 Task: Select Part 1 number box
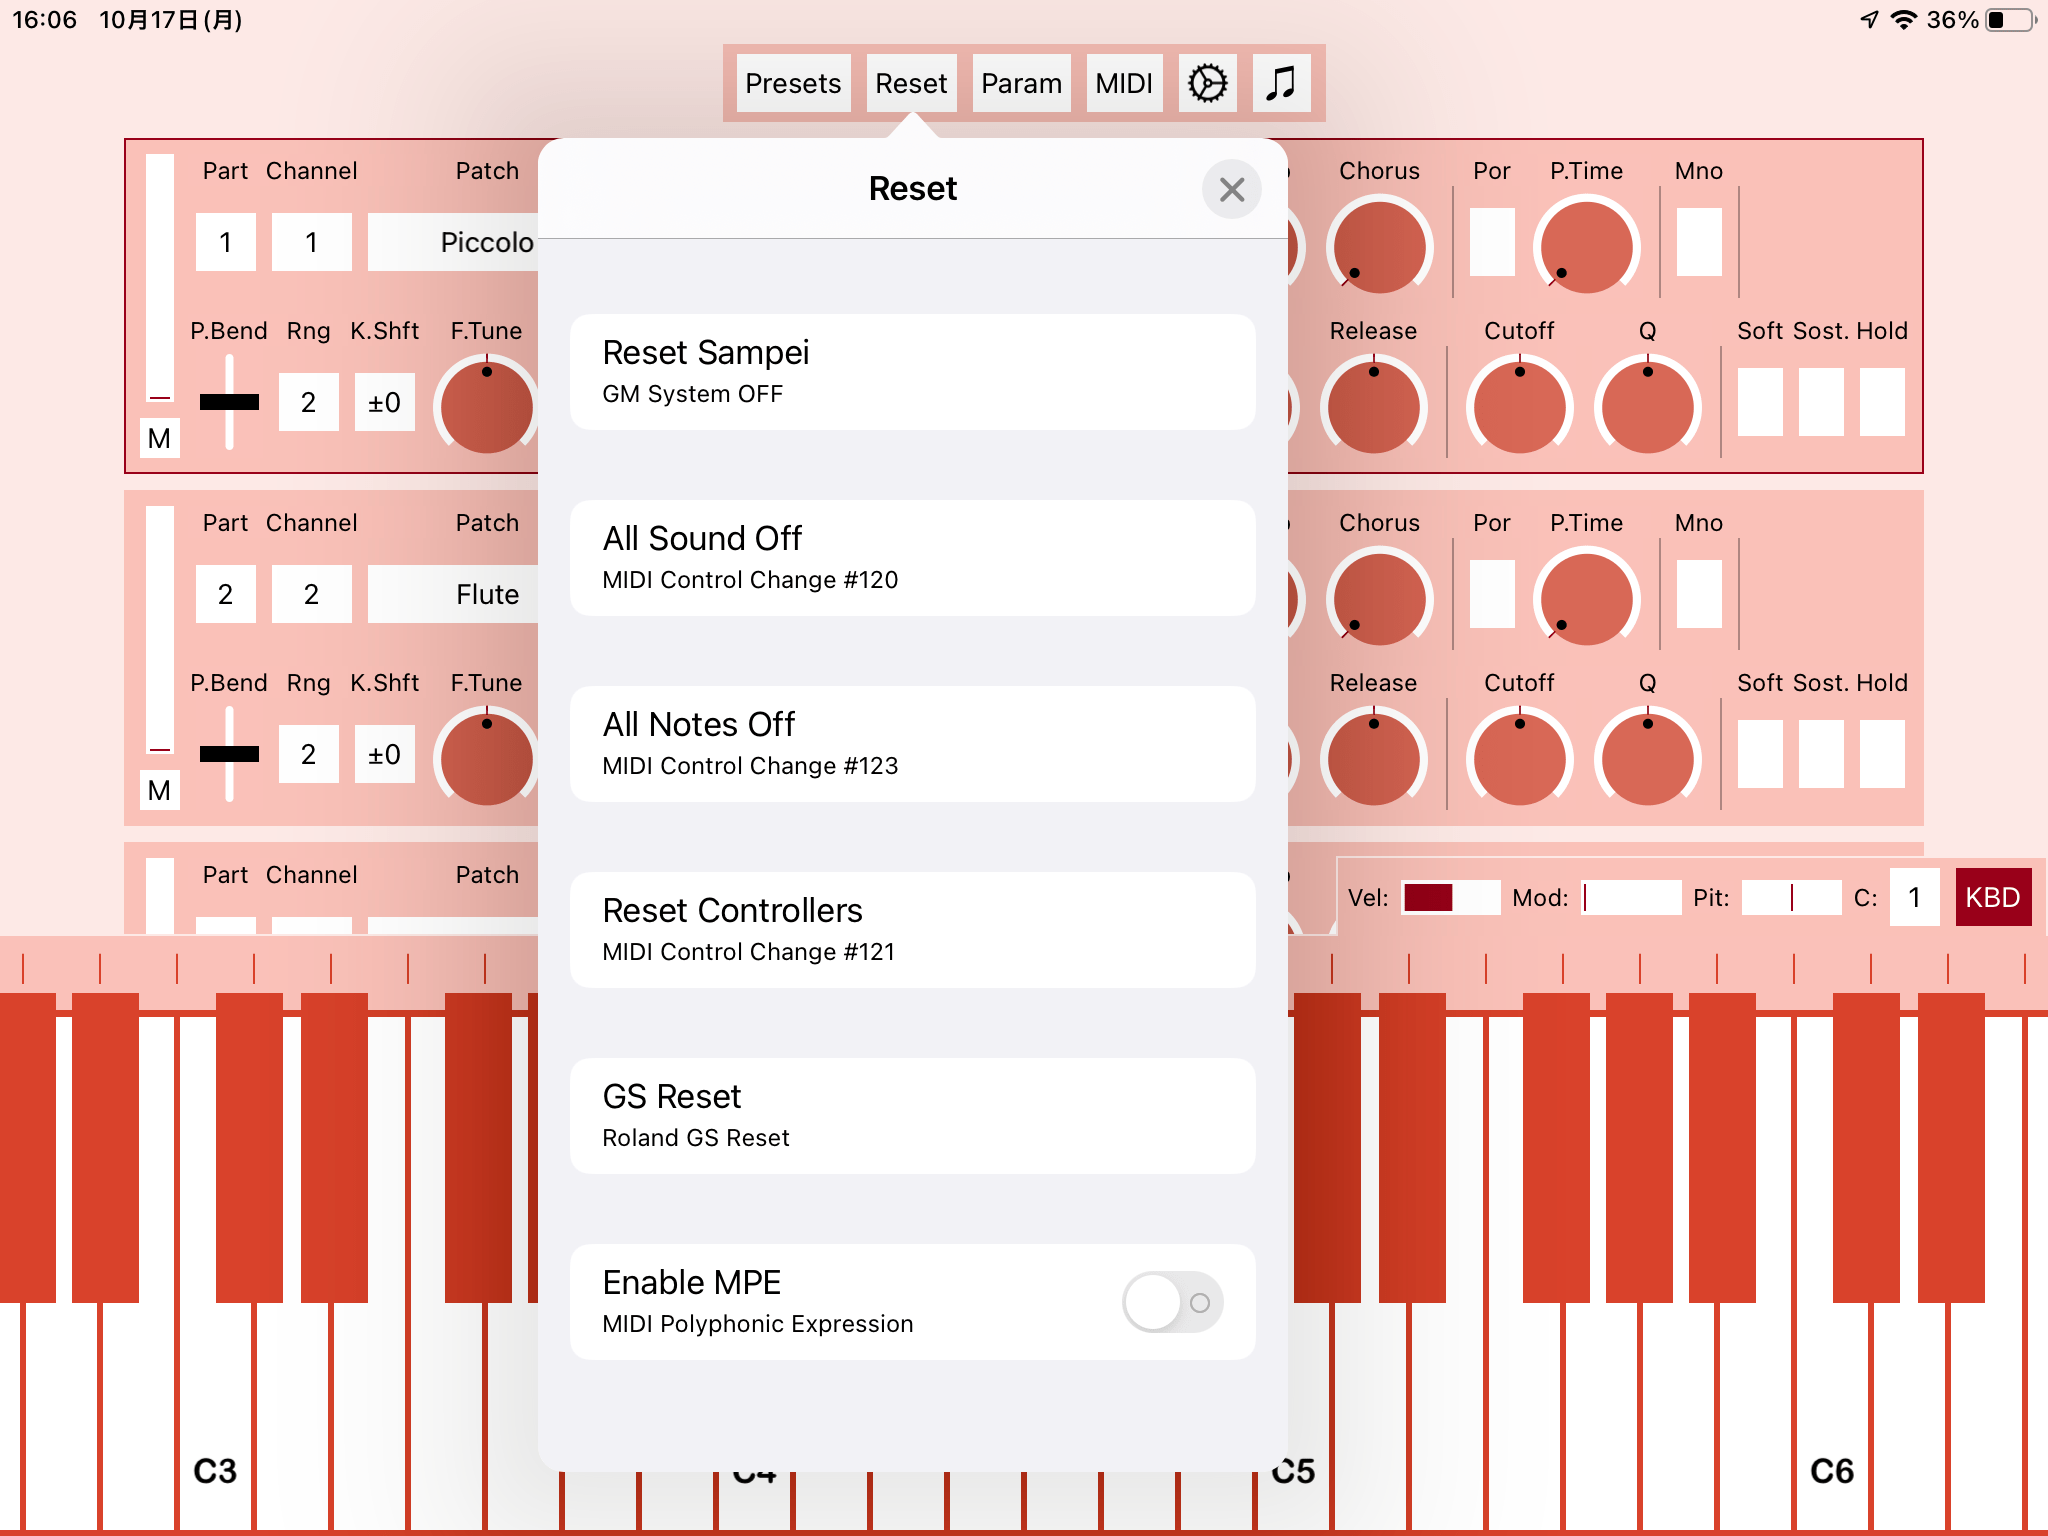pyautogui.click(x=225, y=242)
